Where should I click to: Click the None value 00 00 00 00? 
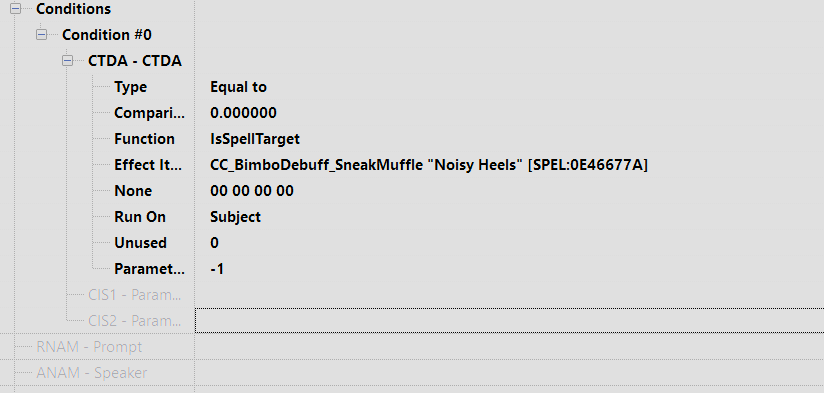[x=252, y=191]
